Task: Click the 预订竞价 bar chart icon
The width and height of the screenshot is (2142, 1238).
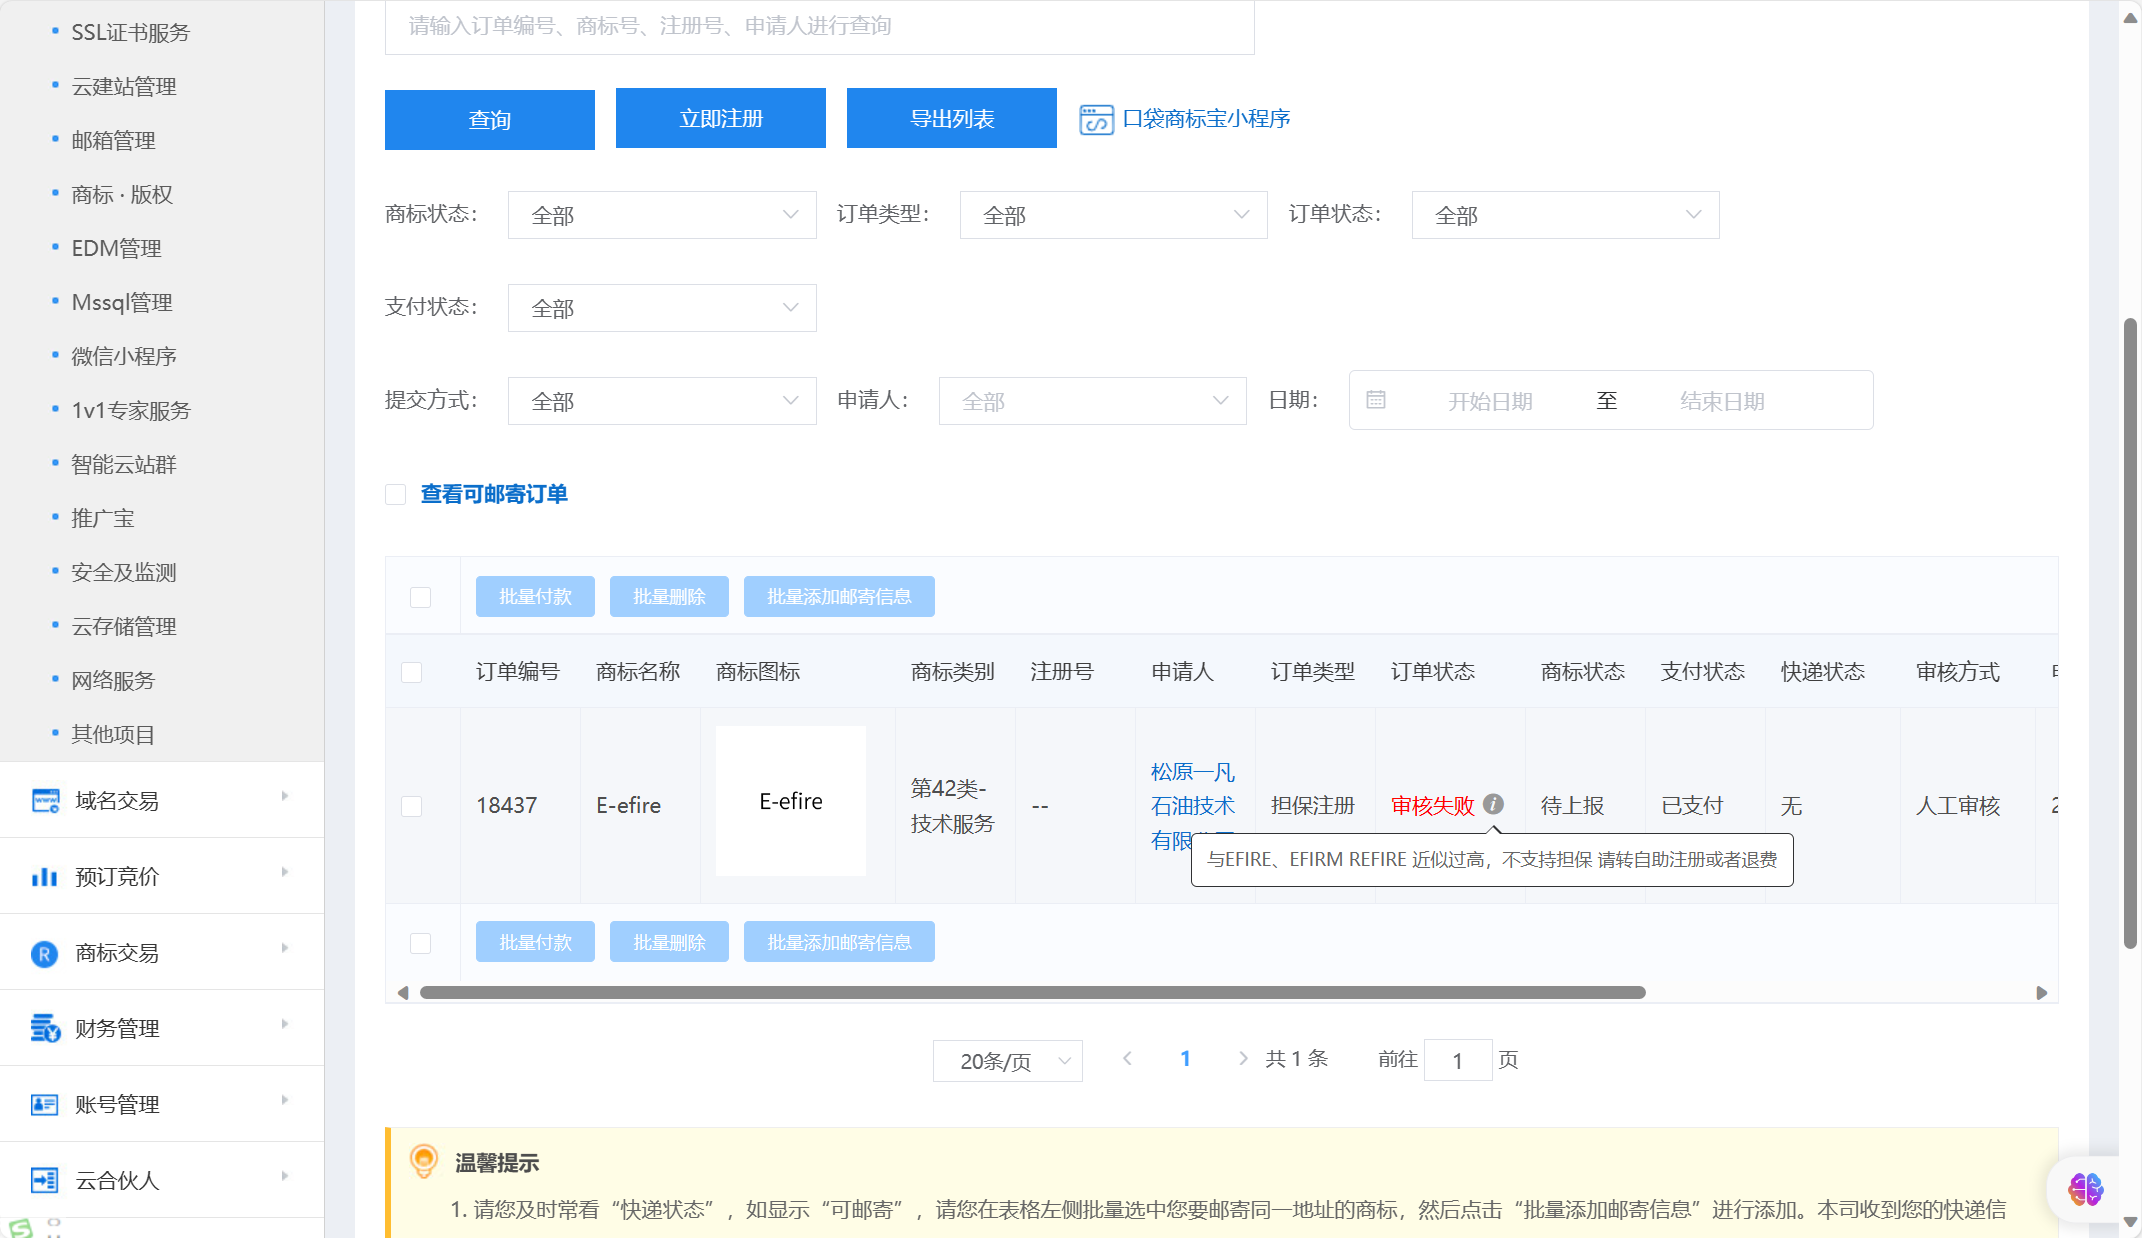Action: [45, 877]
